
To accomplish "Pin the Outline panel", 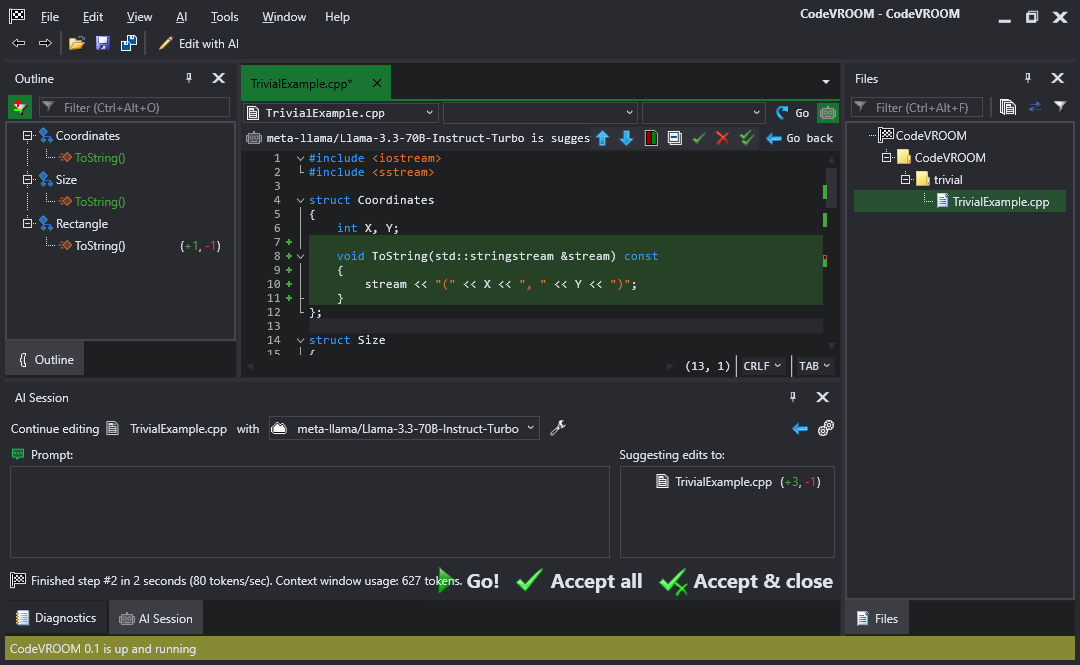I will tap(189, 78).
